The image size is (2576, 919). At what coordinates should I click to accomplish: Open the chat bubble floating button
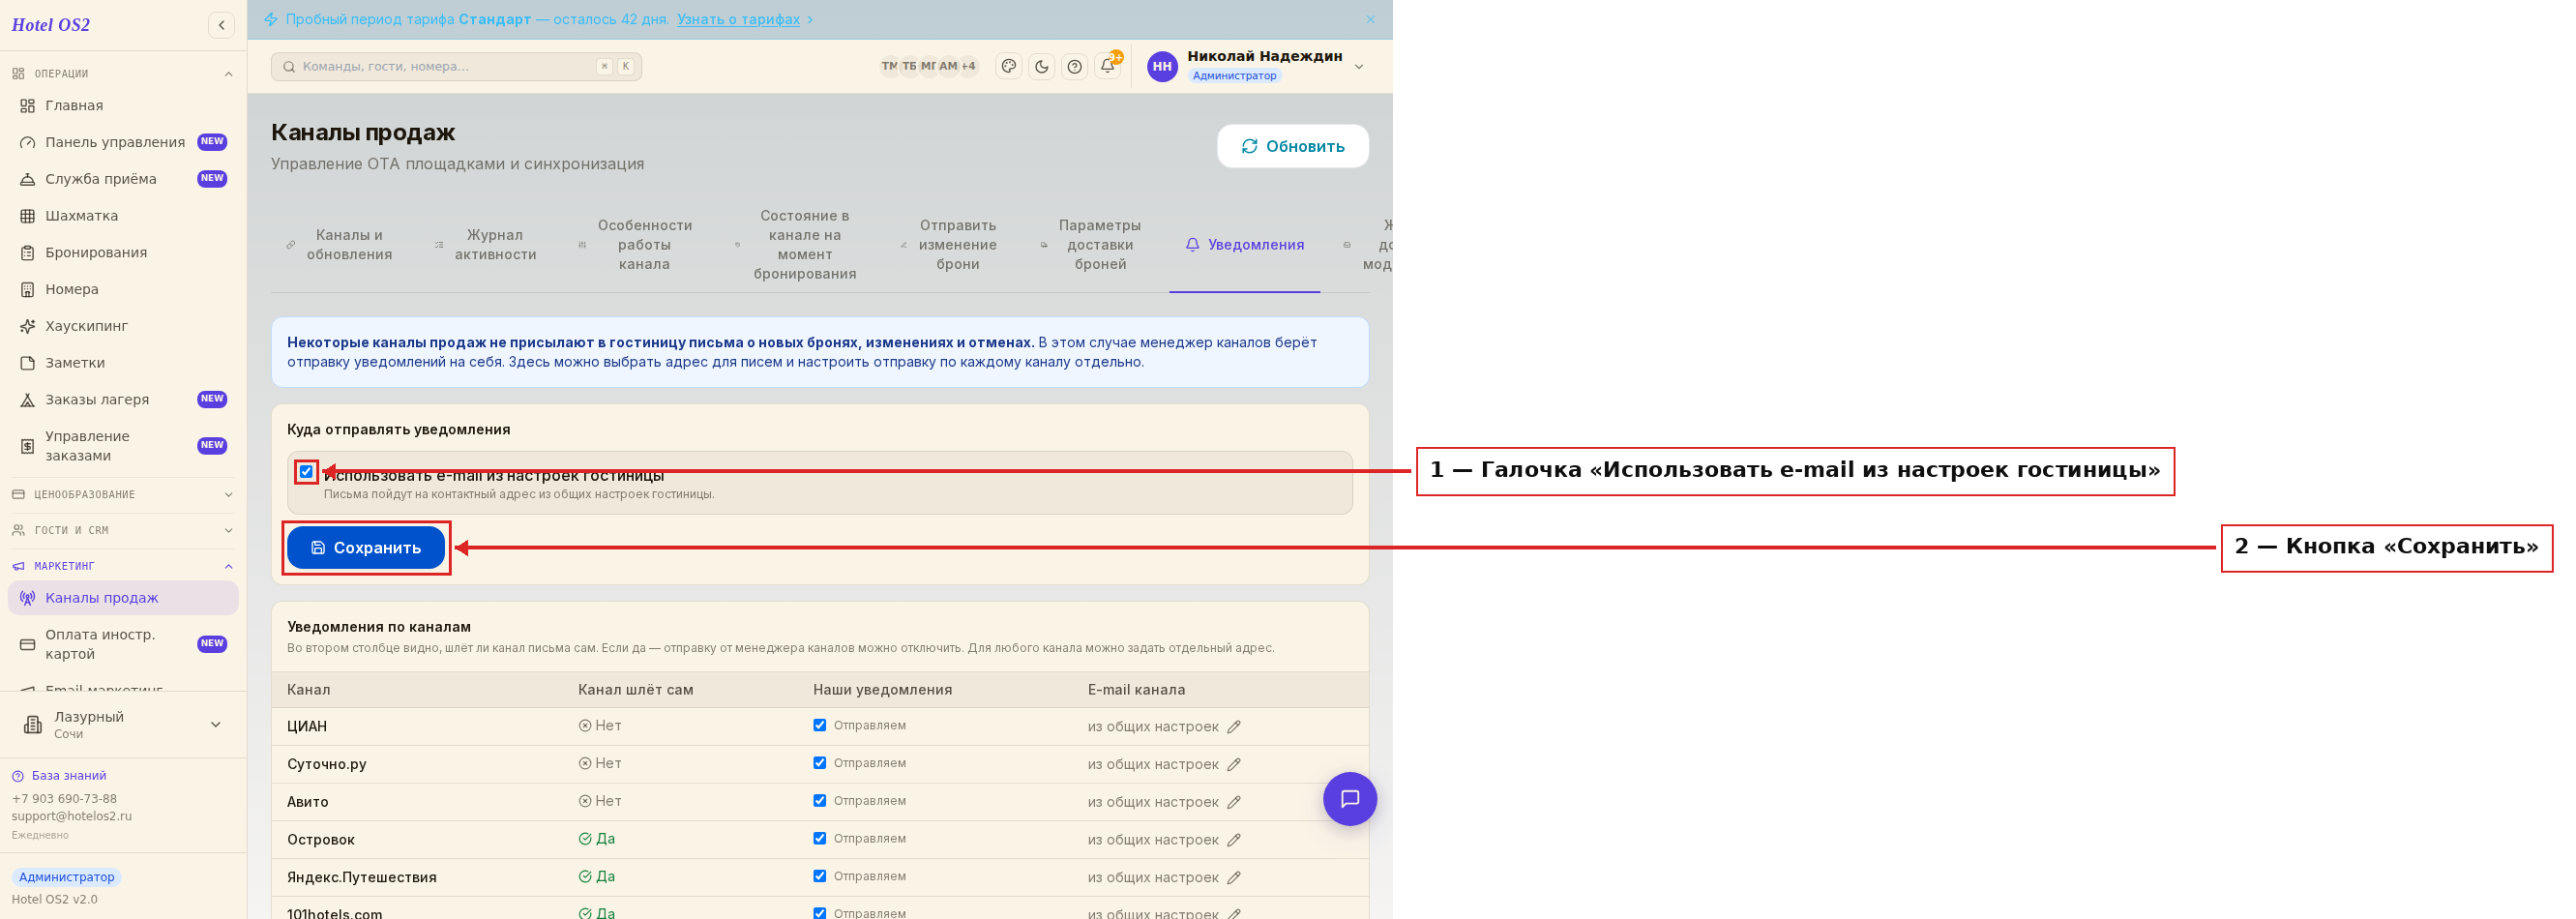coord(1349,799)
